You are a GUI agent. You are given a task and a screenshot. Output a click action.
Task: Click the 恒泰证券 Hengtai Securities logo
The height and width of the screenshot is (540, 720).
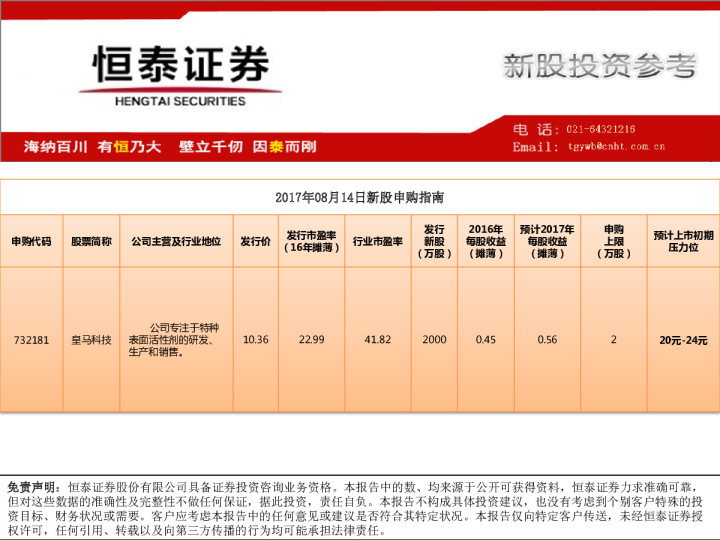point(180,76)
